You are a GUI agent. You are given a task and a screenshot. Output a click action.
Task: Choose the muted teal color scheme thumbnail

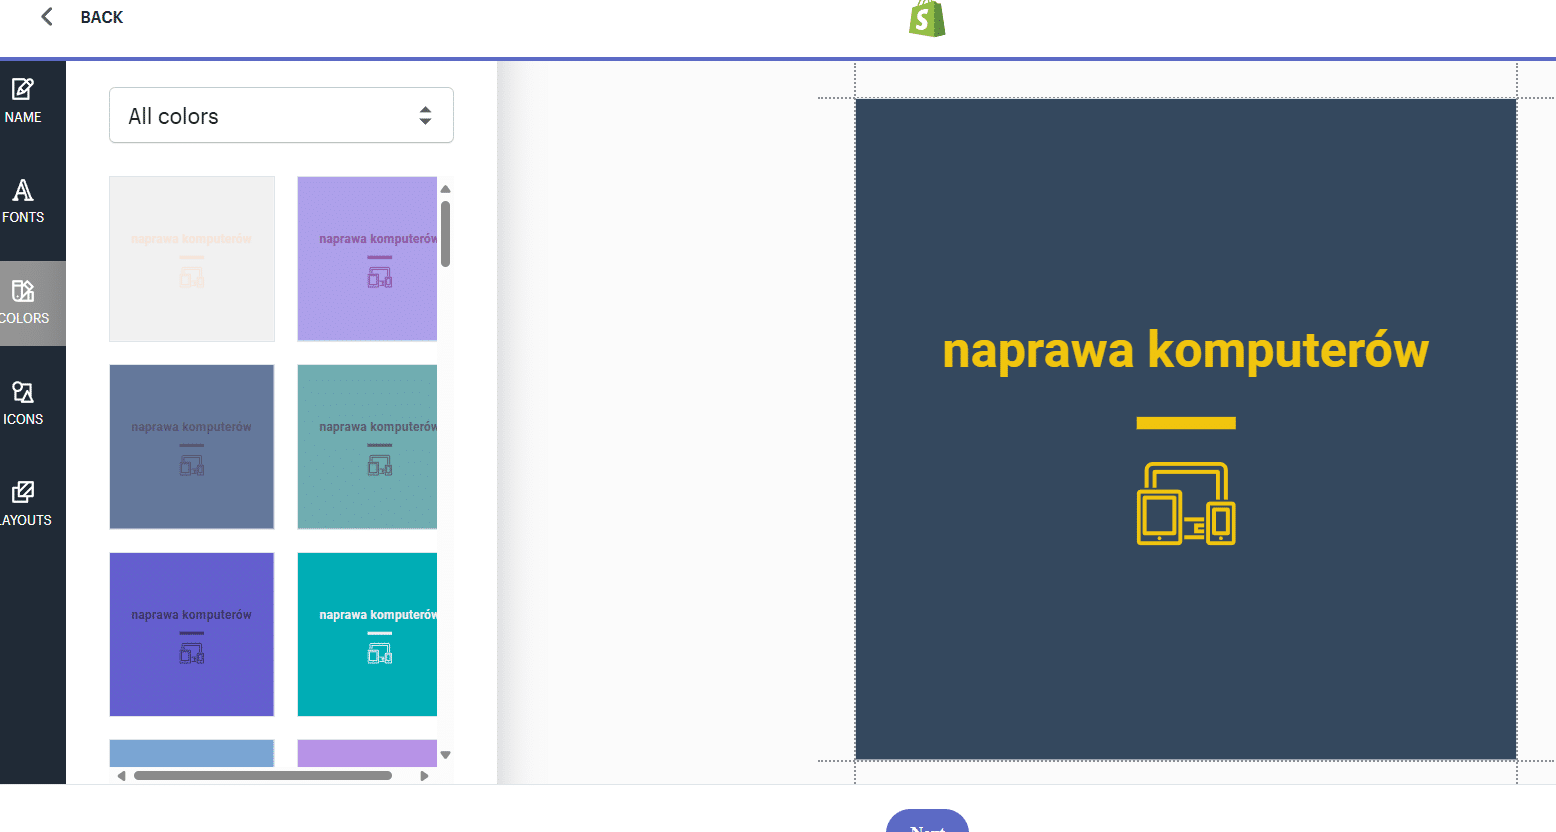[367, 447]
